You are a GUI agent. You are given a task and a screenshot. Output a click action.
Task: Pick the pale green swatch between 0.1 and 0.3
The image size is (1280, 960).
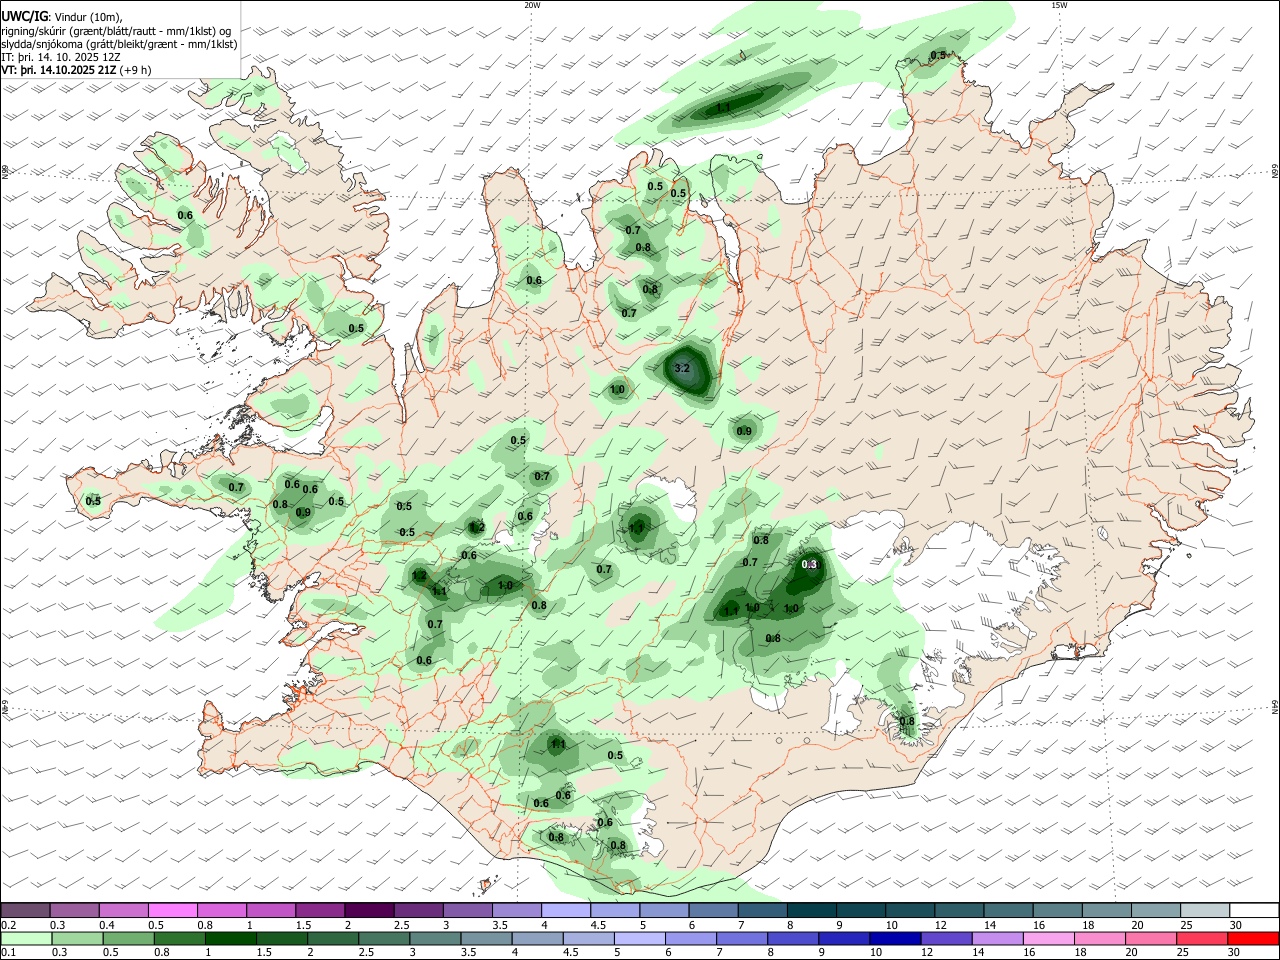pos(27,939)
